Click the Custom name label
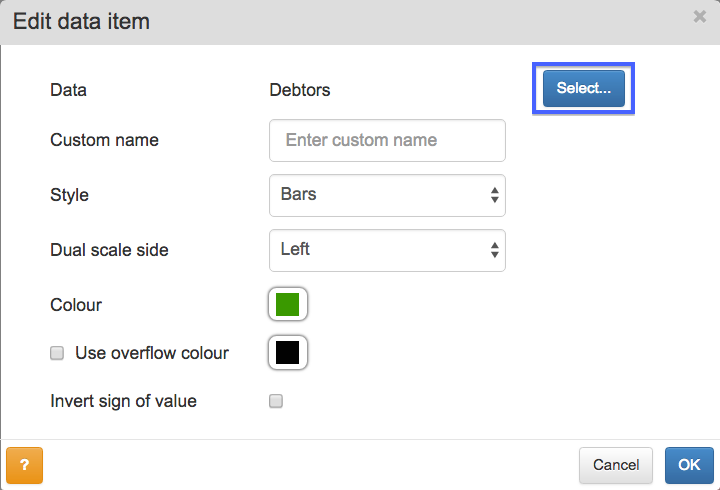 104,140
